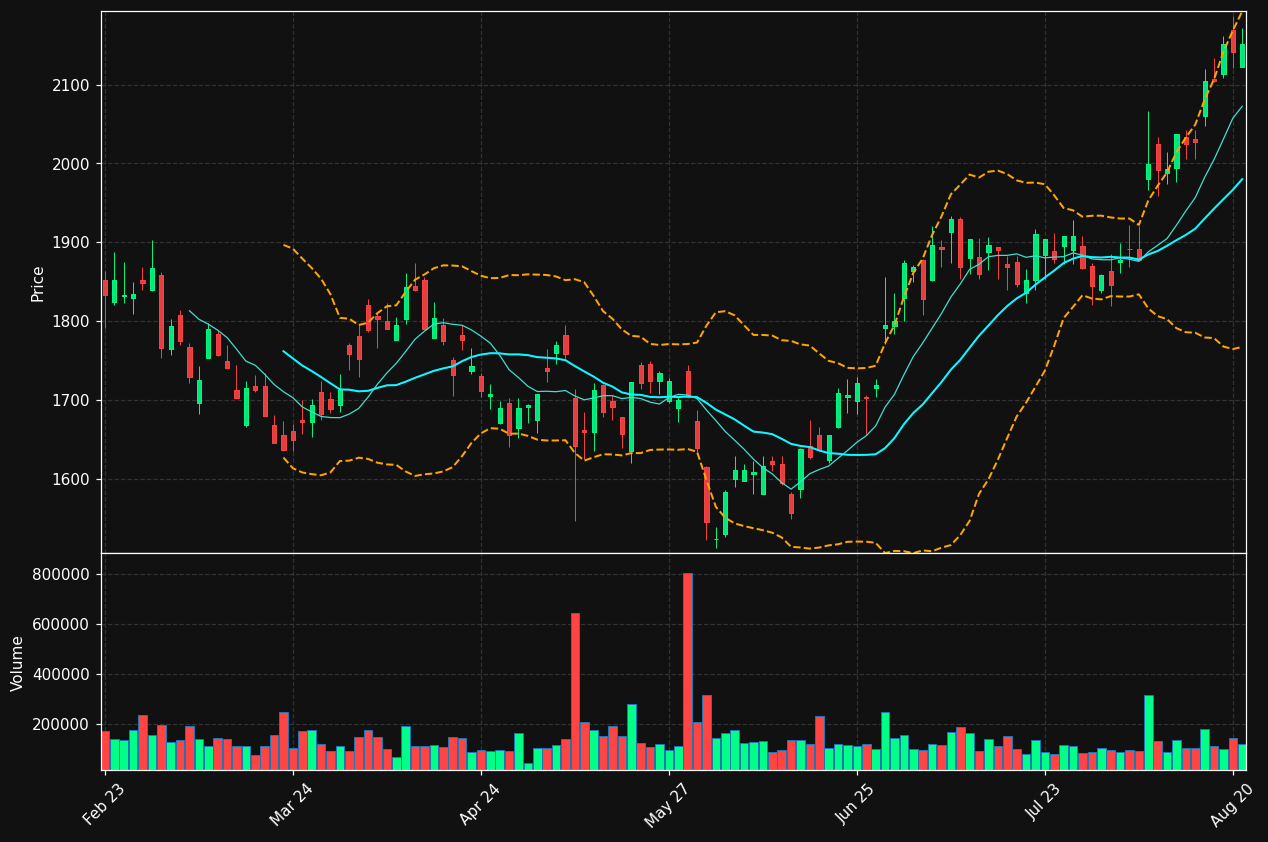Click the red volume bar reaching about 640000
The height and width of the screenshot is (842, 1268).
575,691
